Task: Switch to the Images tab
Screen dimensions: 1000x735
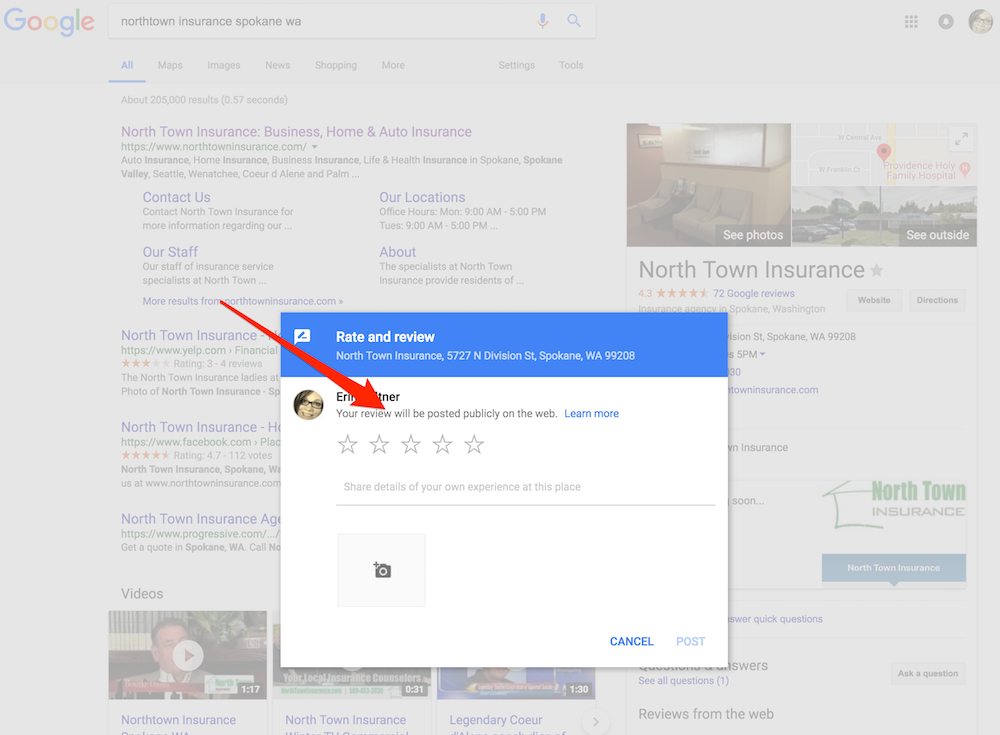Action: click(x=224, y=65)
